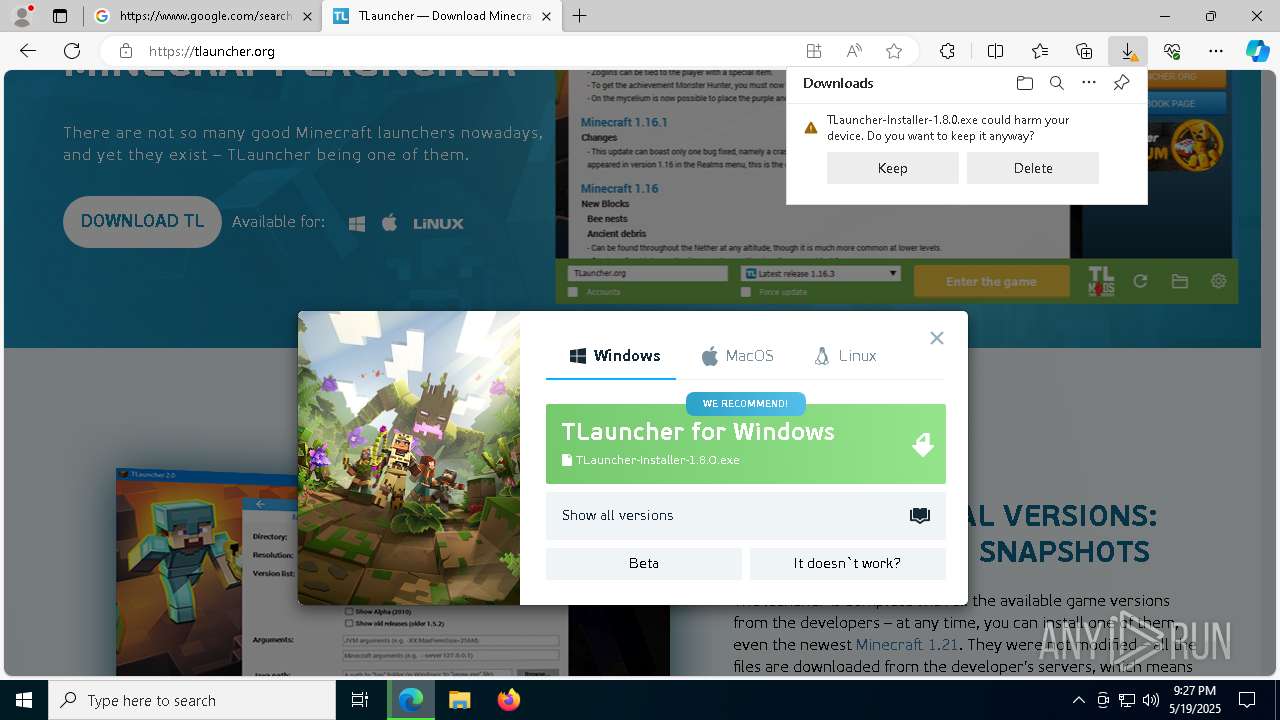Switch to the Windows tab
This screenshot has width=1280, height=720.
615,356
